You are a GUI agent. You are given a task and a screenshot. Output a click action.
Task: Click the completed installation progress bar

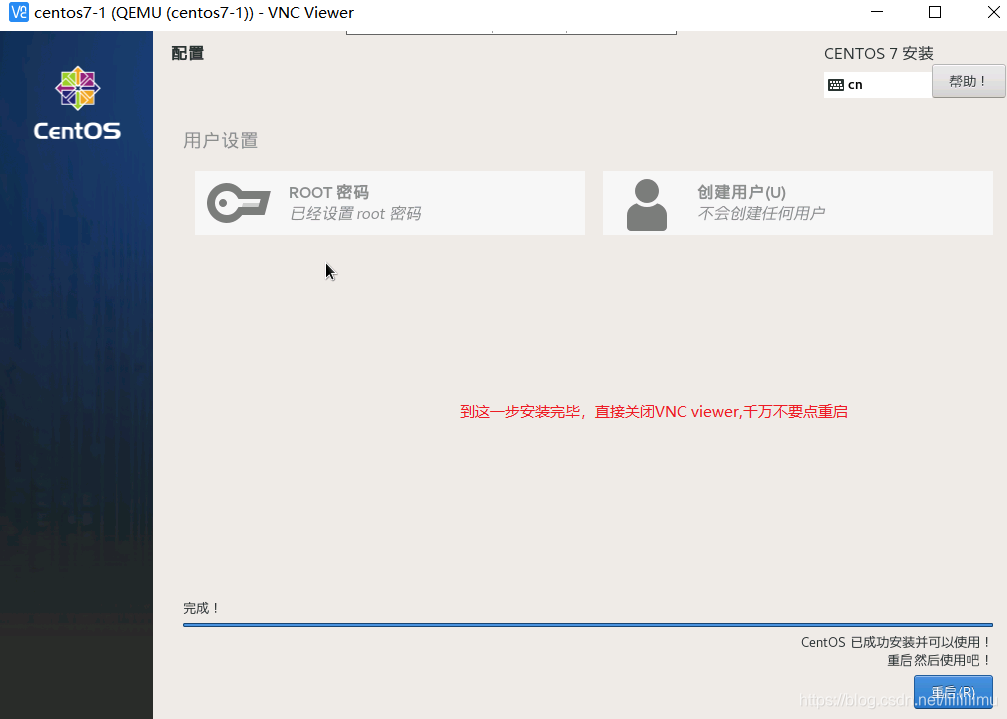tap(588, 625)
